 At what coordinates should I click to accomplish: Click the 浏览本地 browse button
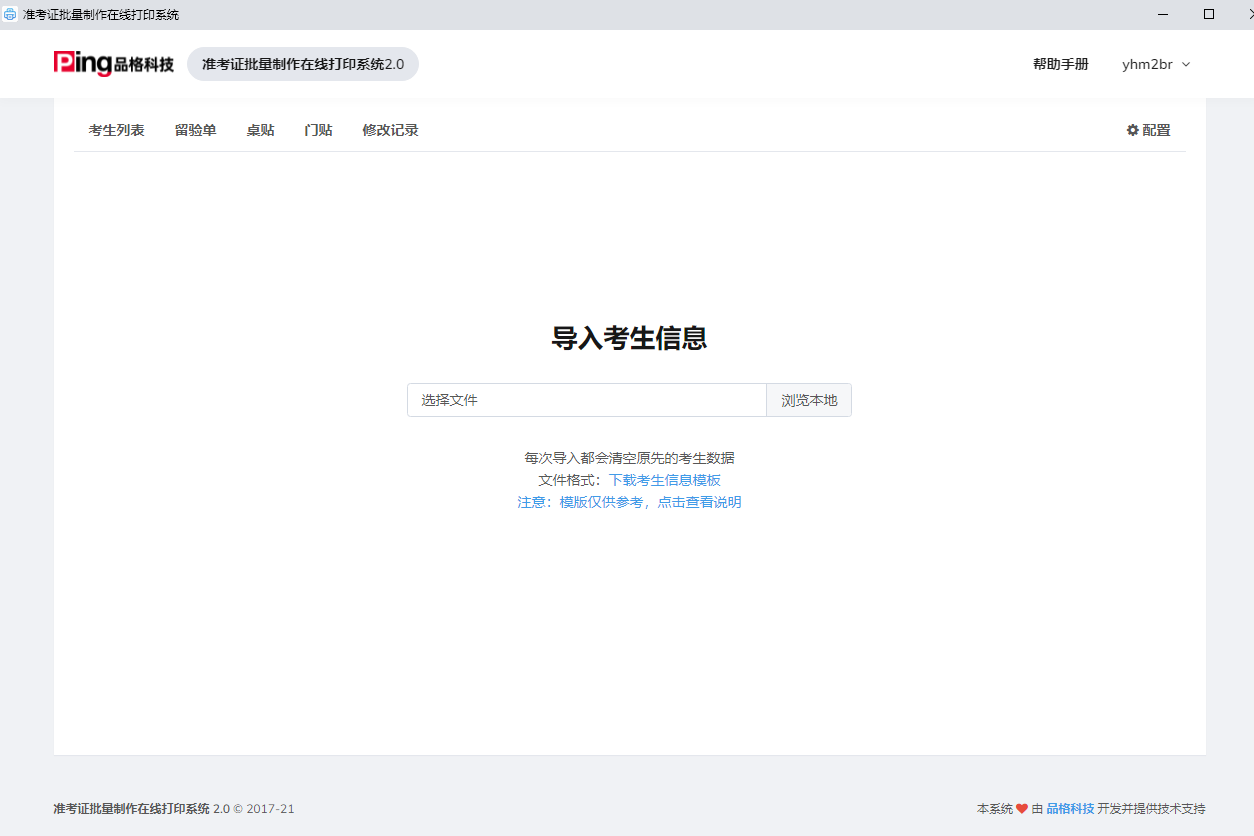pyautogui.click(x=809, y=400)
